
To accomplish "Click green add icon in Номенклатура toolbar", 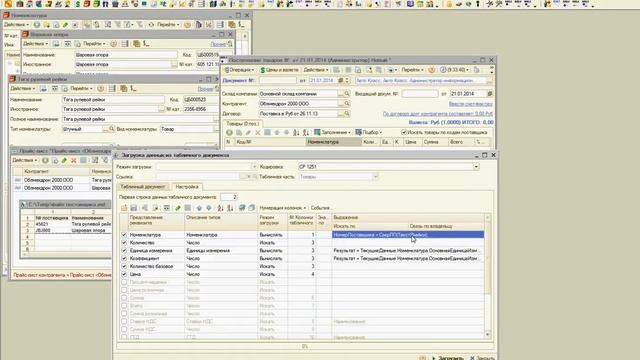I will [37, 25].
